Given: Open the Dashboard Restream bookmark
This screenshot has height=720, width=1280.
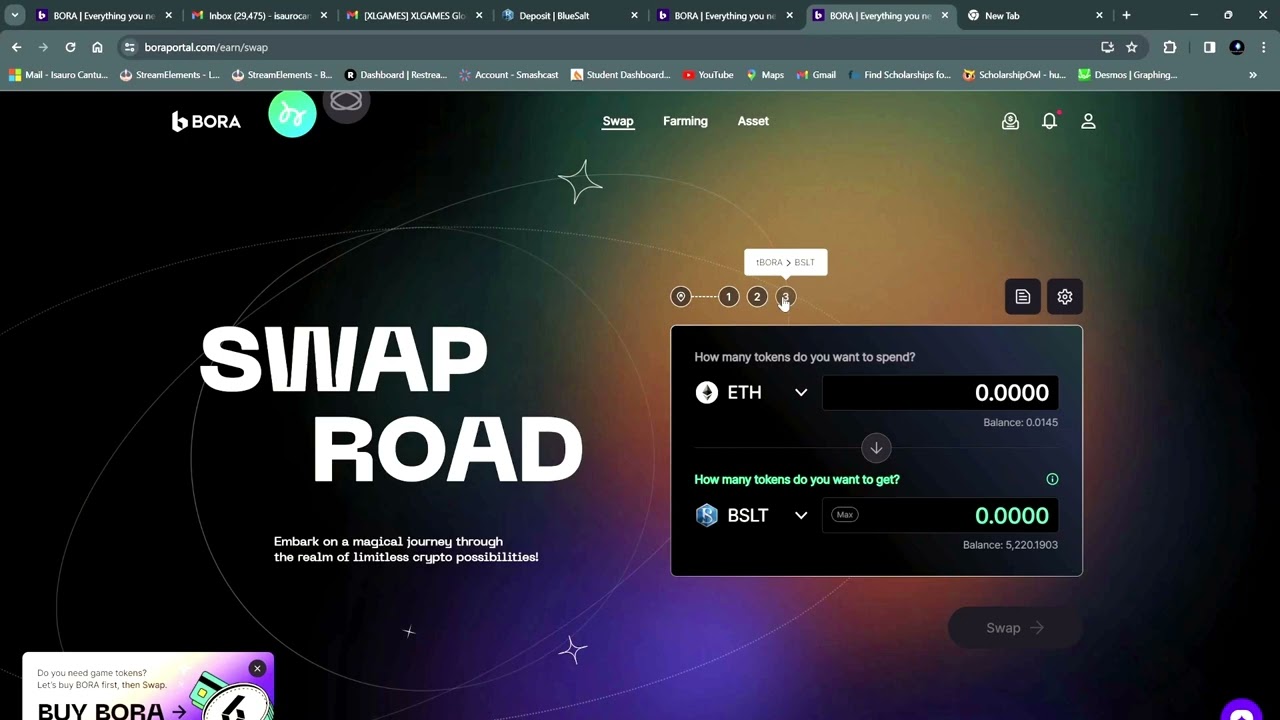Looking at the screenshot, I should pyautogui.click(x=395, y=75).
